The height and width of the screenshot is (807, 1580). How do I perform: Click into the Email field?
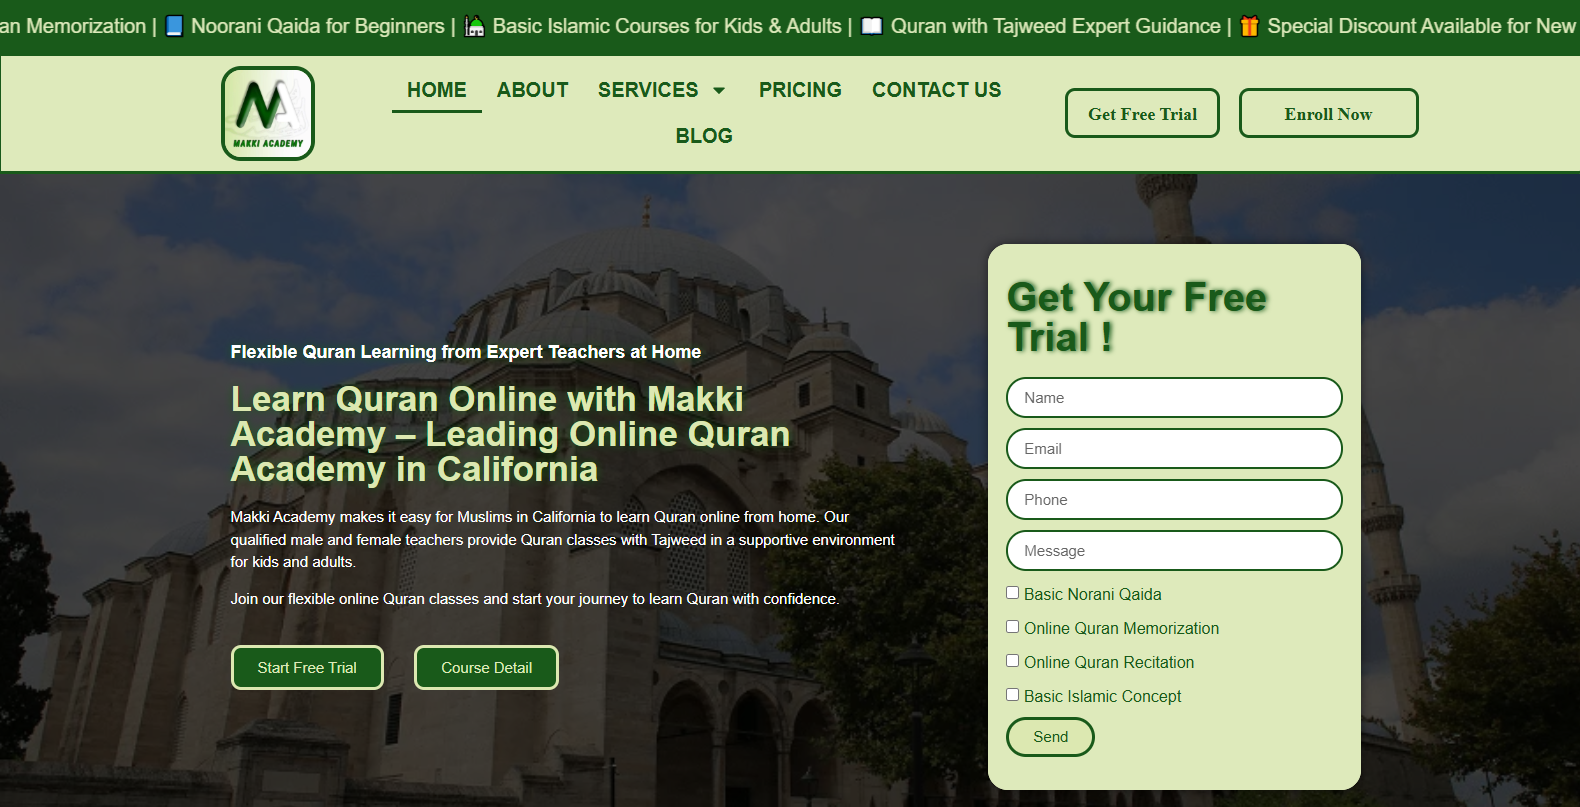tap(1174, 448)
